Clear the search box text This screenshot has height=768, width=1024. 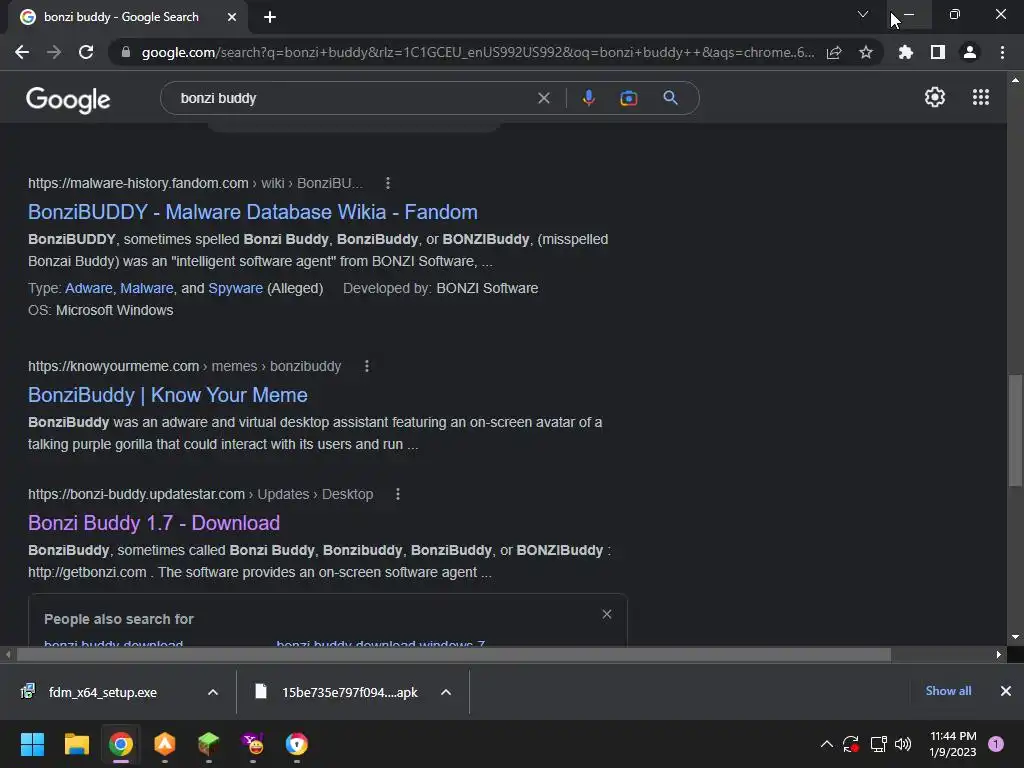pyautogui.click(x=543, y=99)
